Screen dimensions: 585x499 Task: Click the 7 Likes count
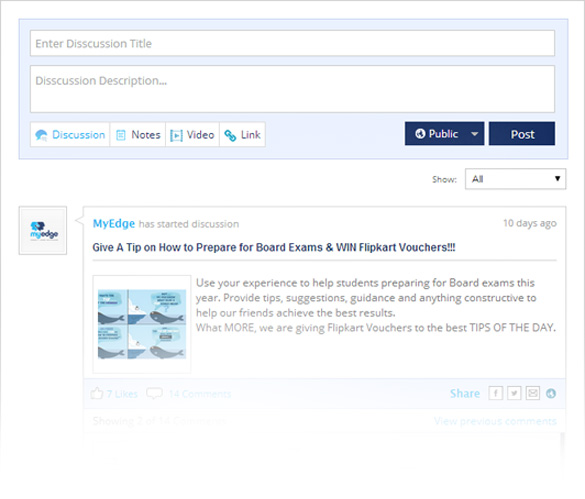point(122,394)
